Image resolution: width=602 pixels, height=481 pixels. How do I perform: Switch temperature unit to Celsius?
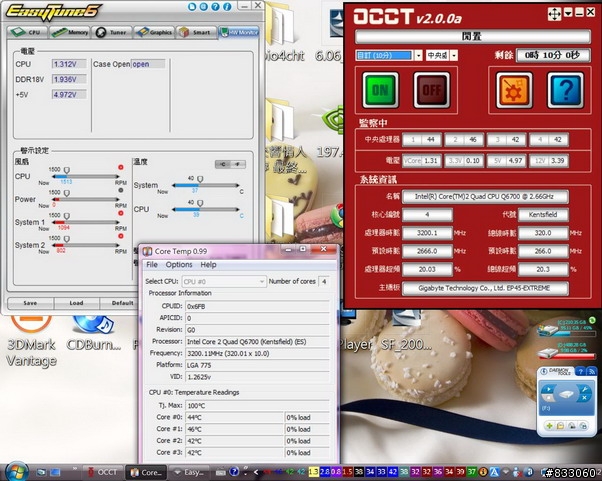coord(223,164)
